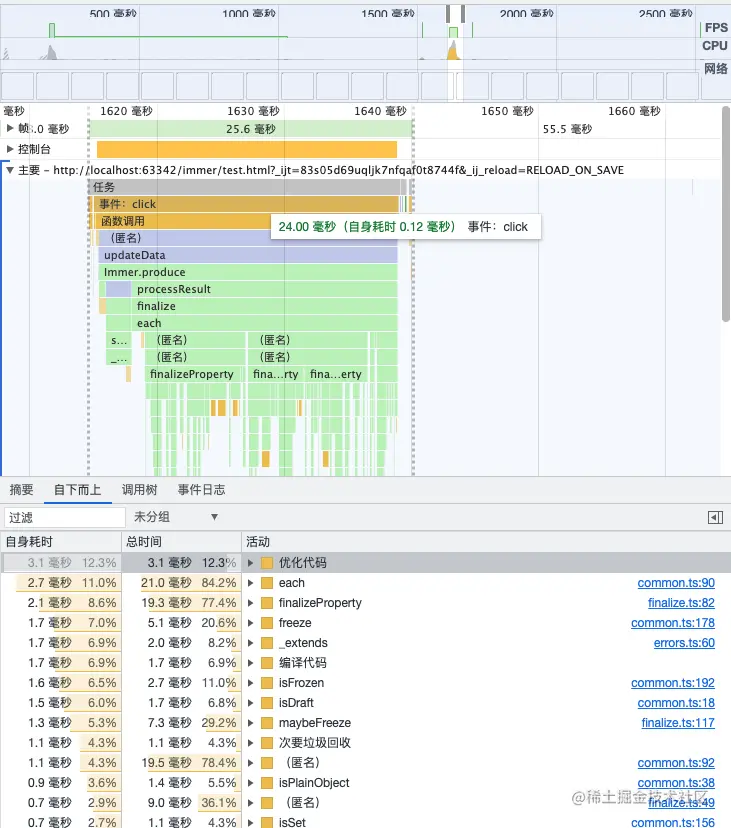Open link errors.ts:60
The height and width of the screenshot is (828, 731).
[x=684, y=643]
